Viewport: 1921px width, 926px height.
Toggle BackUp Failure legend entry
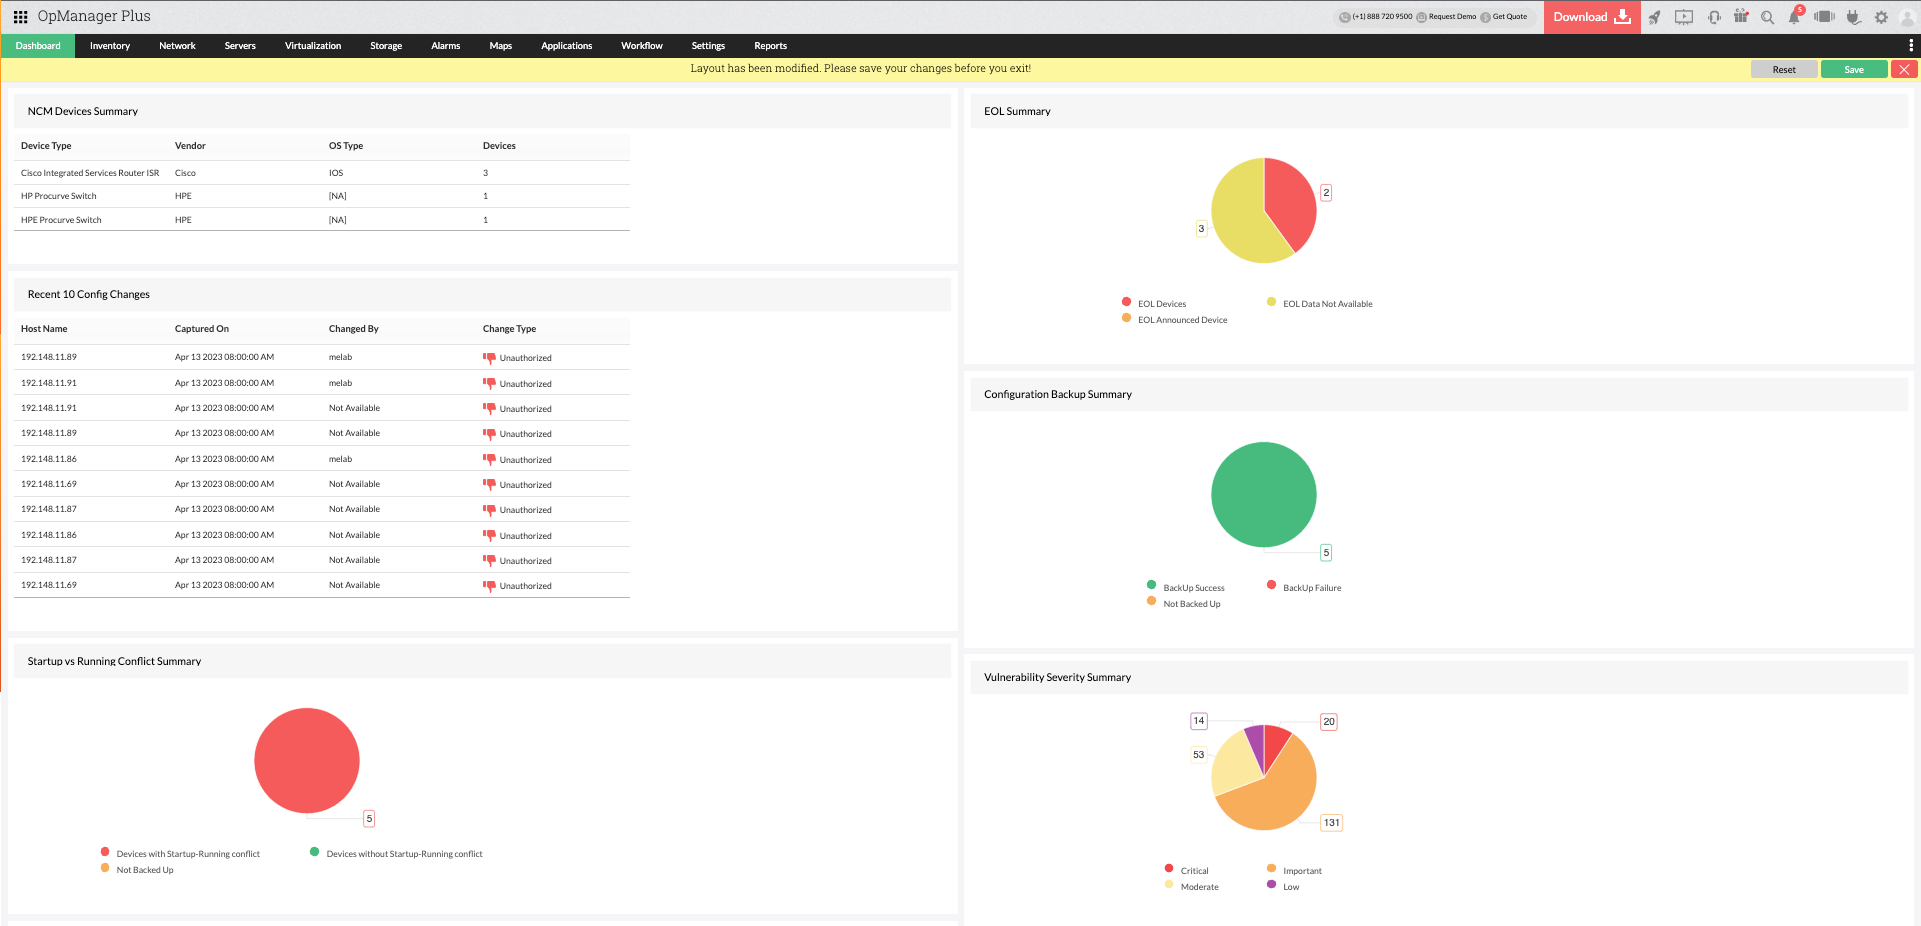coord(1311,588)
